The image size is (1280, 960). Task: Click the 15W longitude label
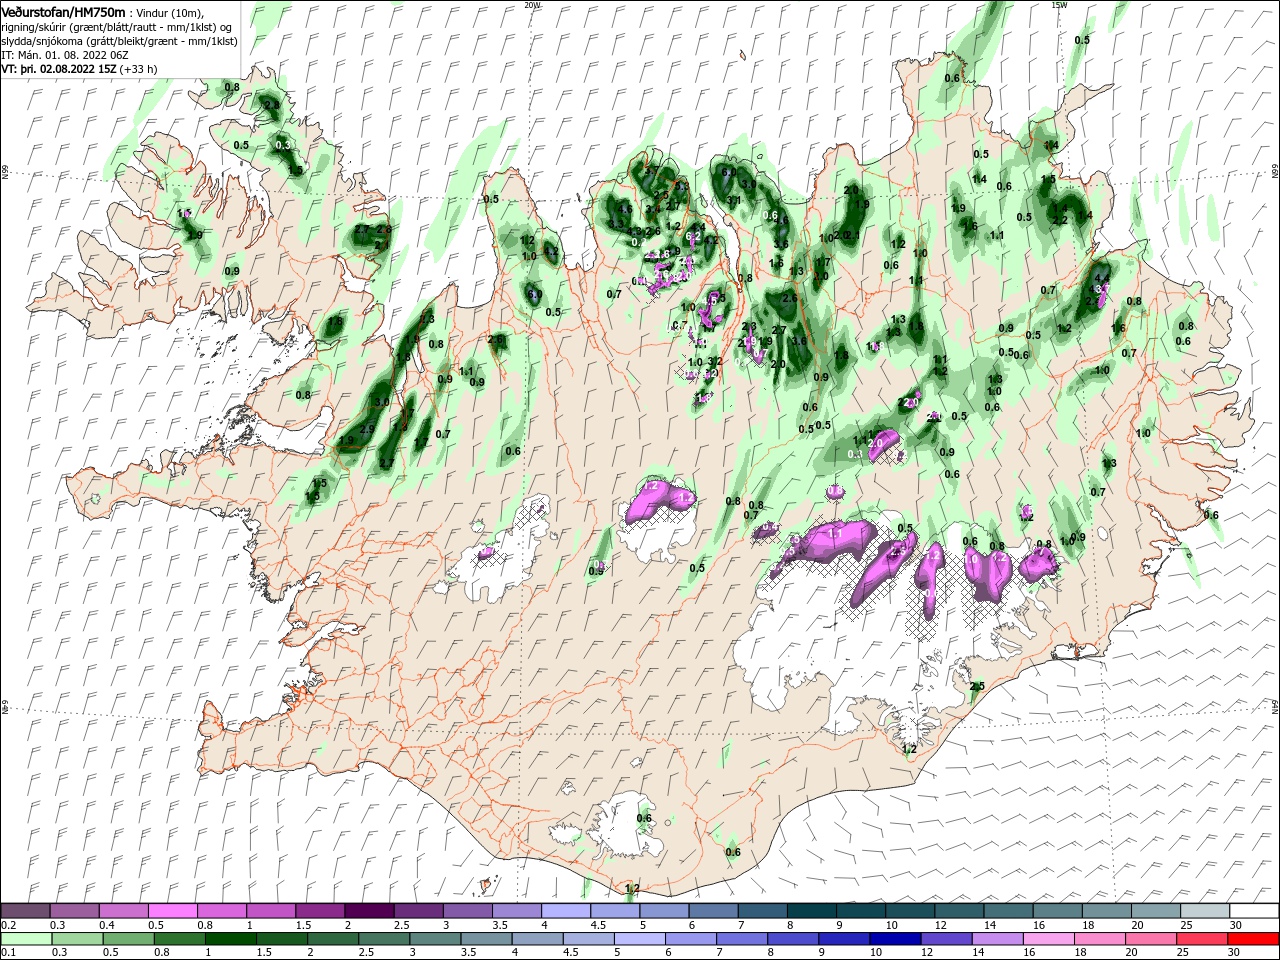pyautogui.click(x=1059, y=5)
